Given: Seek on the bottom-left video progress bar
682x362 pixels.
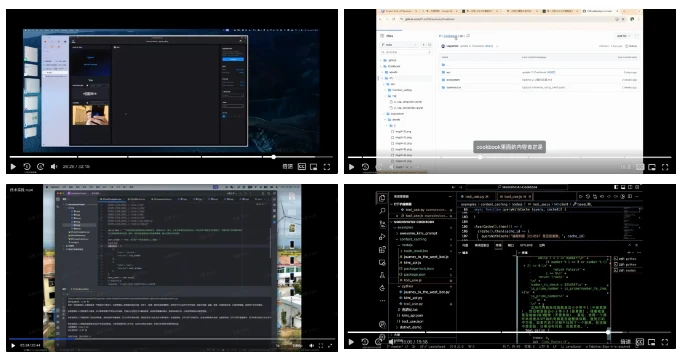Looking at the screenshot, I should (171, 339).
